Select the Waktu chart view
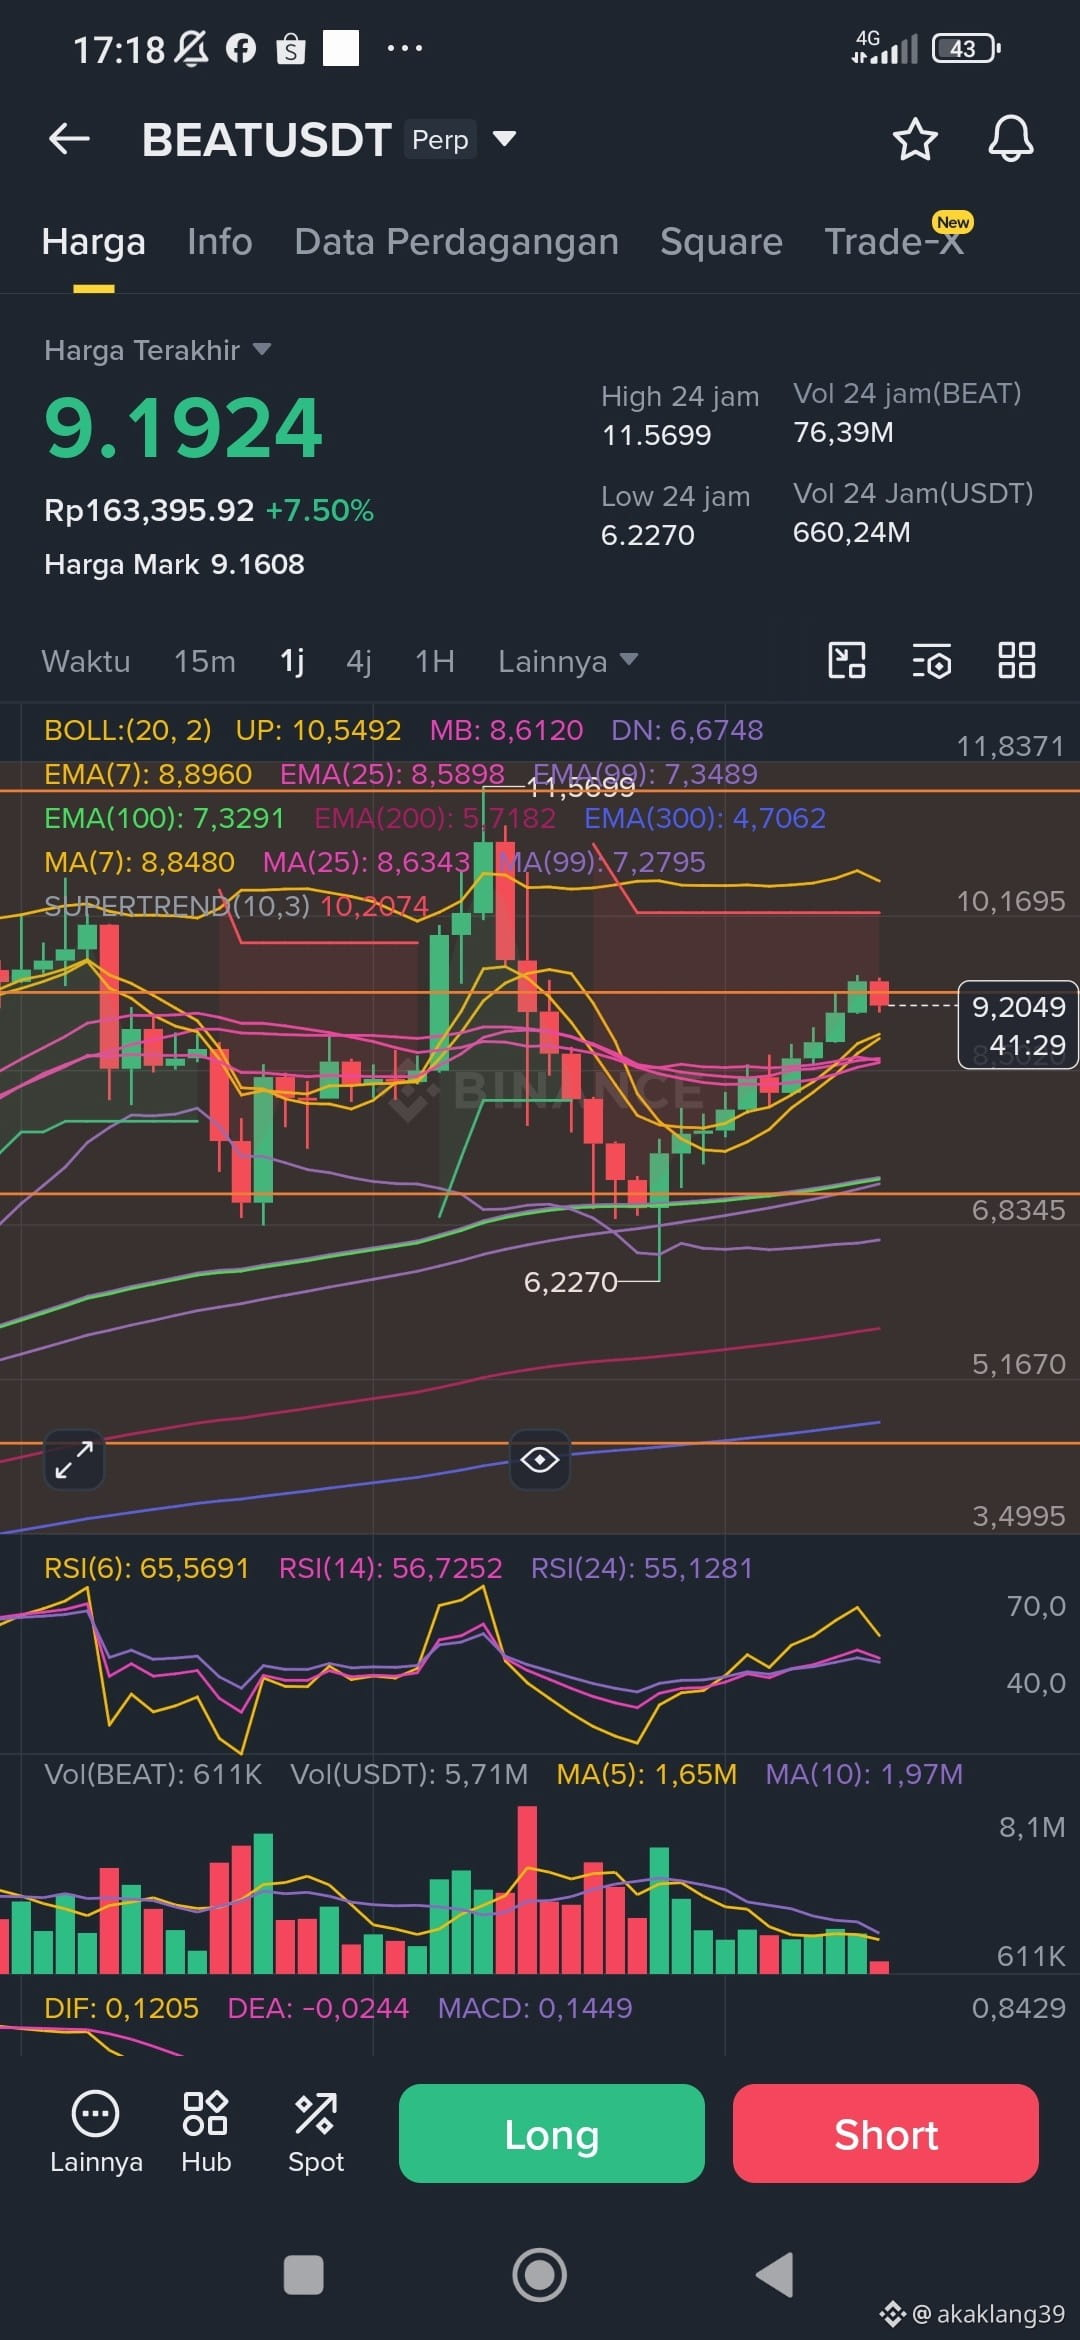The image size is (1080, 2340). tap(86, 661)
